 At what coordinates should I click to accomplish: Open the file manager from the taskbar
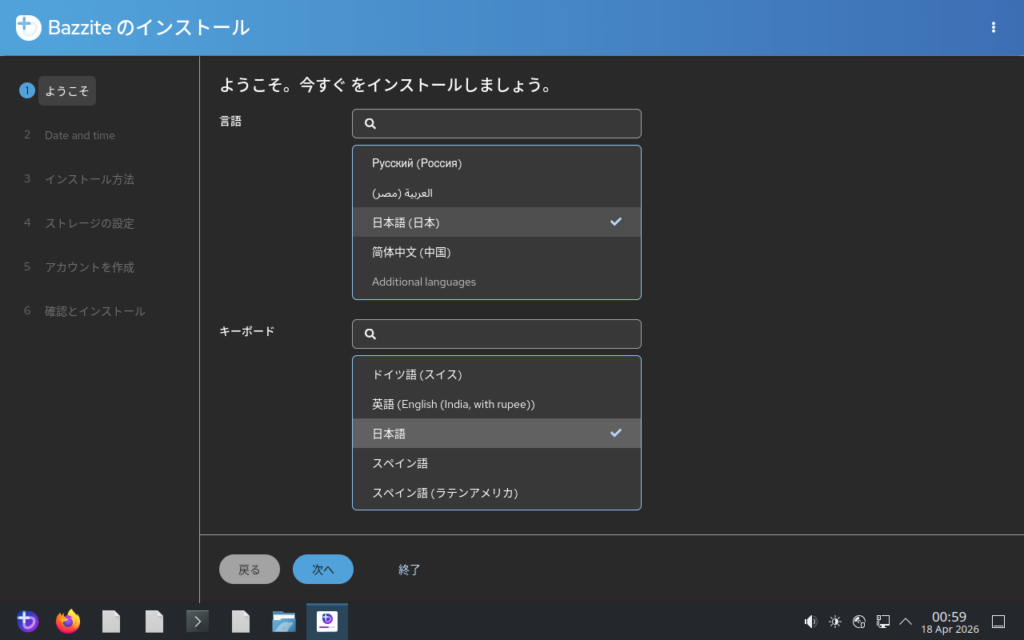coord(284,622)
